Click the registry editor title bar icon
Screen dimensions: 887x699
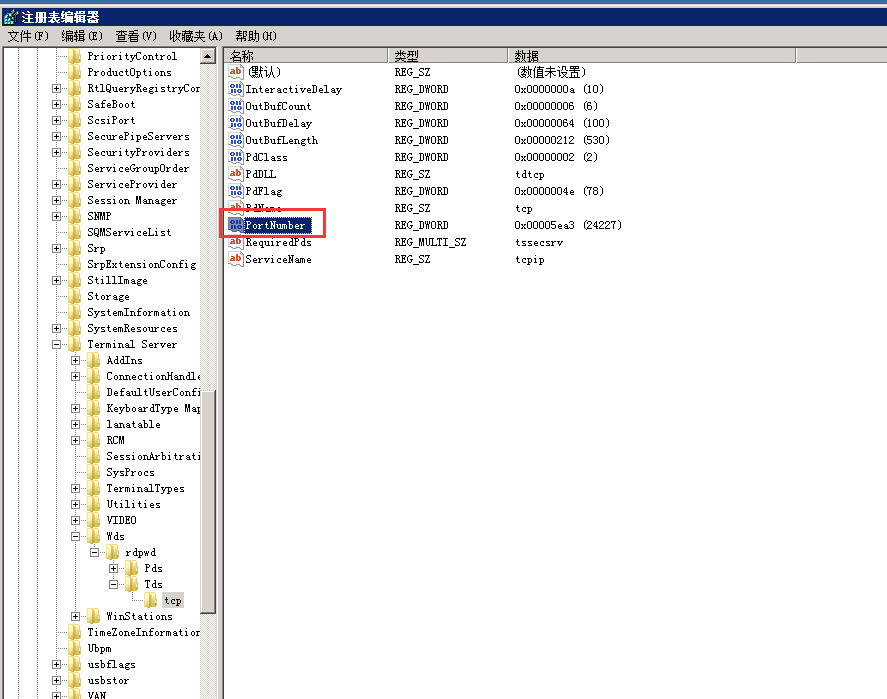10,17
